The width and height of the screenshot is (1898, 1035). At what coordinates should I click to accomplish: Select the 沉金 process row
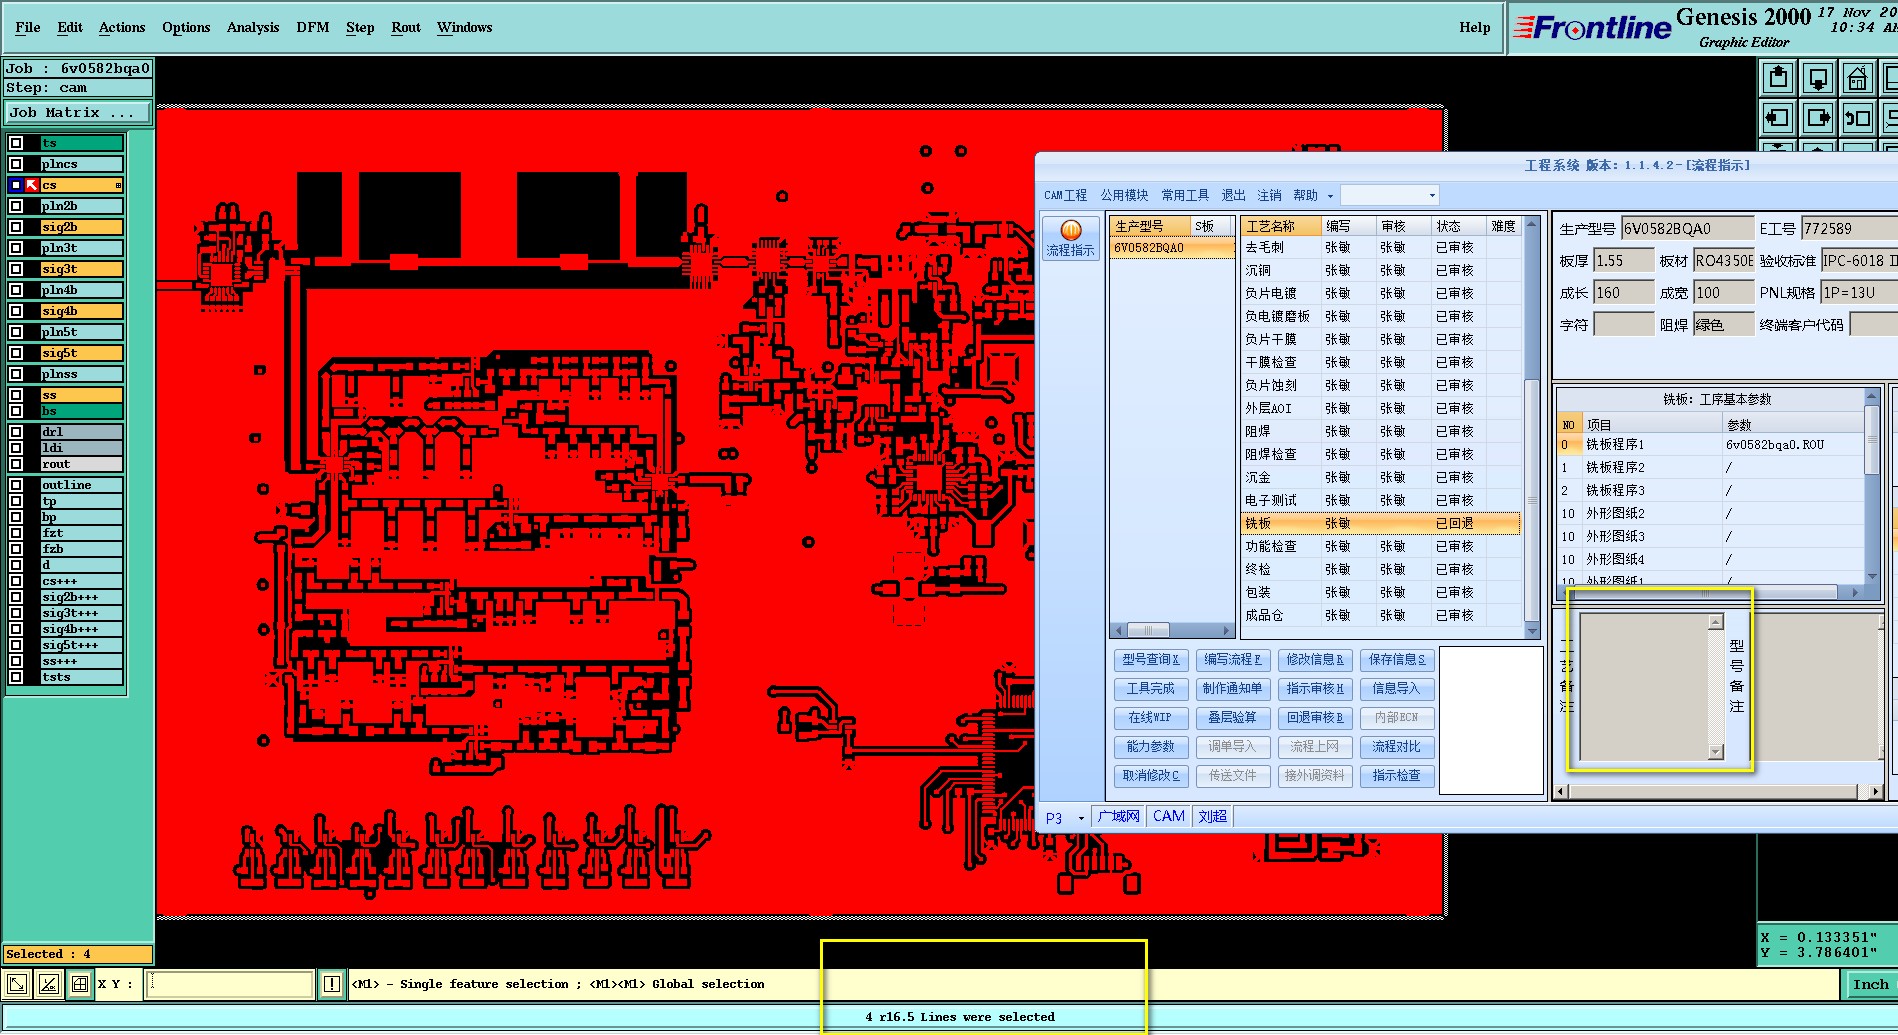click(x=1380, y=477)
